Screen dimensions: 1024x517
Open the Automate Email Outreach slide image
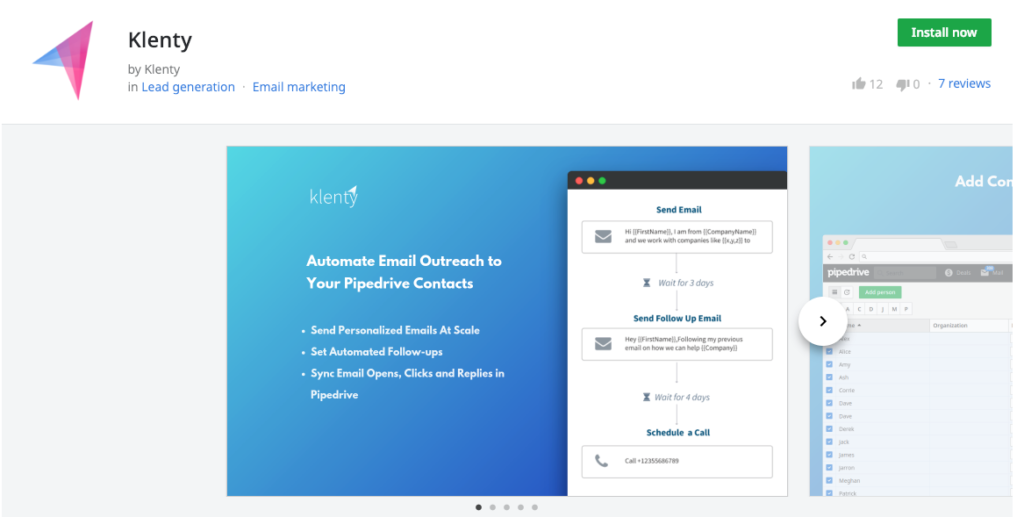tap(507, 321)
